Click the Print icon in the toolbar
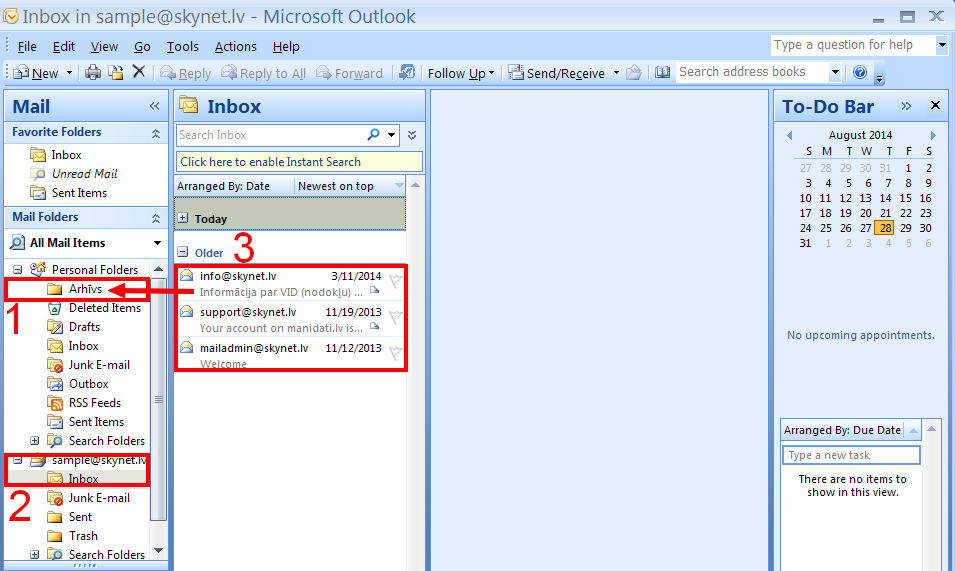This screenshot has height=571, width=955. click(93, 73)
